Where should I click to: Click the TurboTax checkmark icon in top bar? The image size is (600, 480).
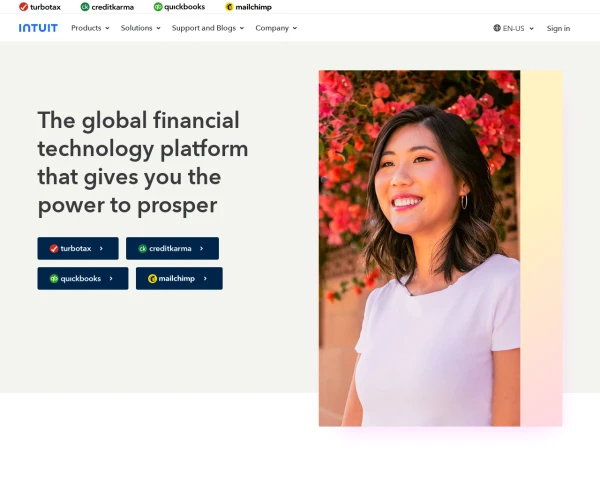point(23,7)
